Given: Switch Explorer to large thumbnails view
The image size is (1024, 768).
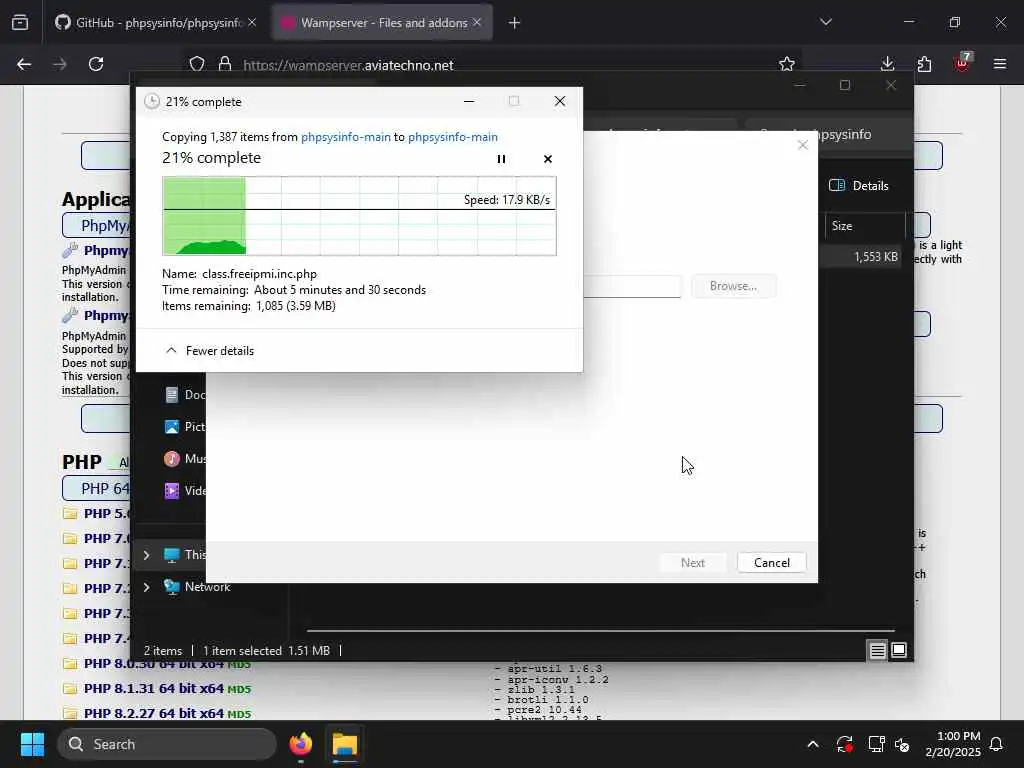Looking at the screenshot, I should tap(899, 650).
